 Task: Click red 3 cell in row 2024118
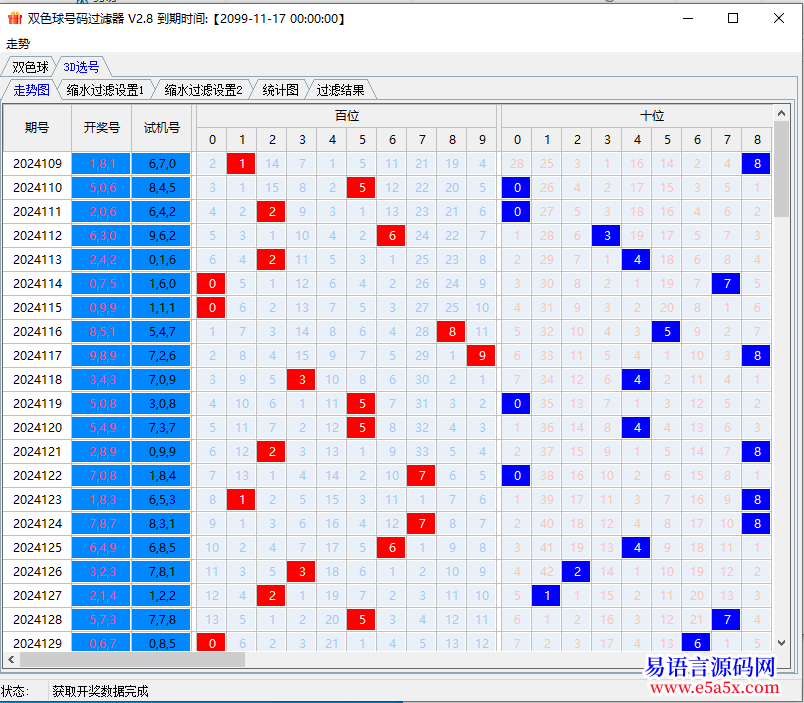(x=301, y=380)
